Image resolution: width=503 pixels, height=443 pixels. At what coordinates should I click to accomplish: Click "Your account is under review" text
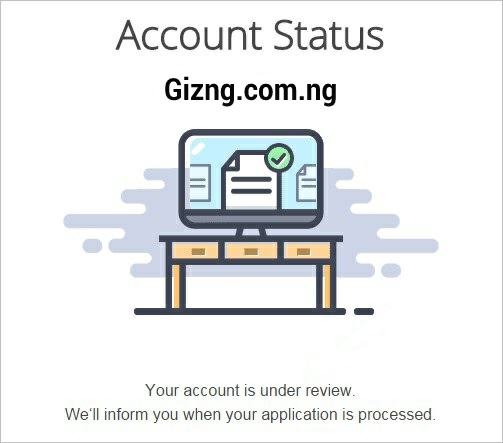pos(250,390)
